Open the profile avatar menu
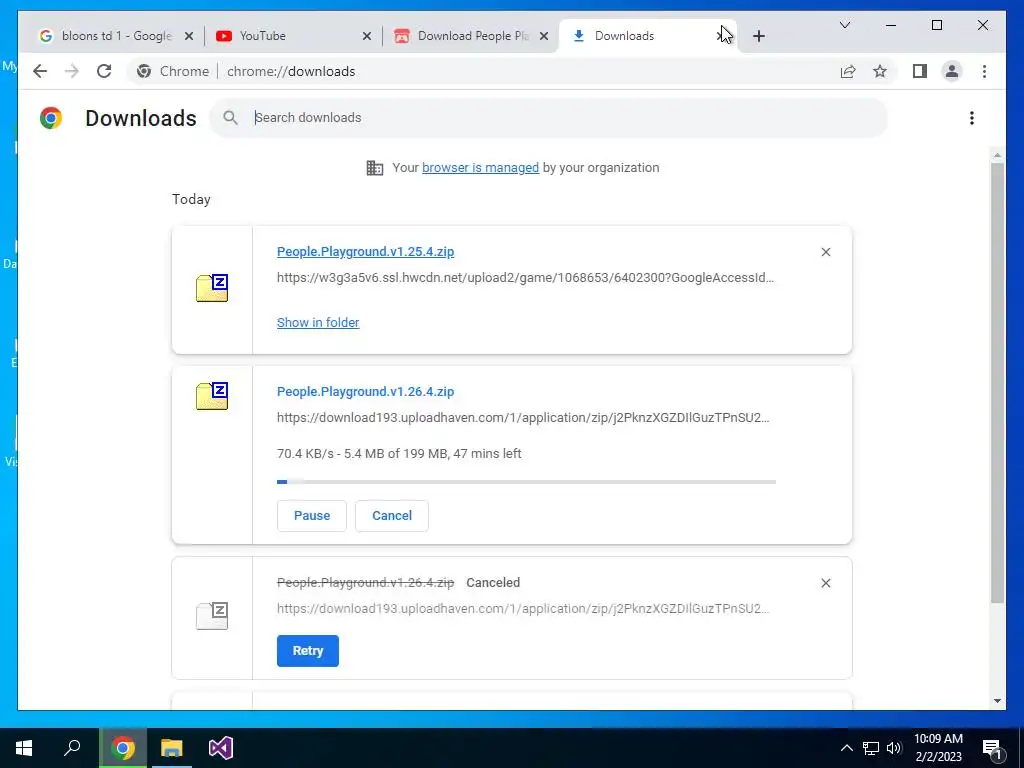This screenshot has width=1024, height=768. tap(952, 71)
